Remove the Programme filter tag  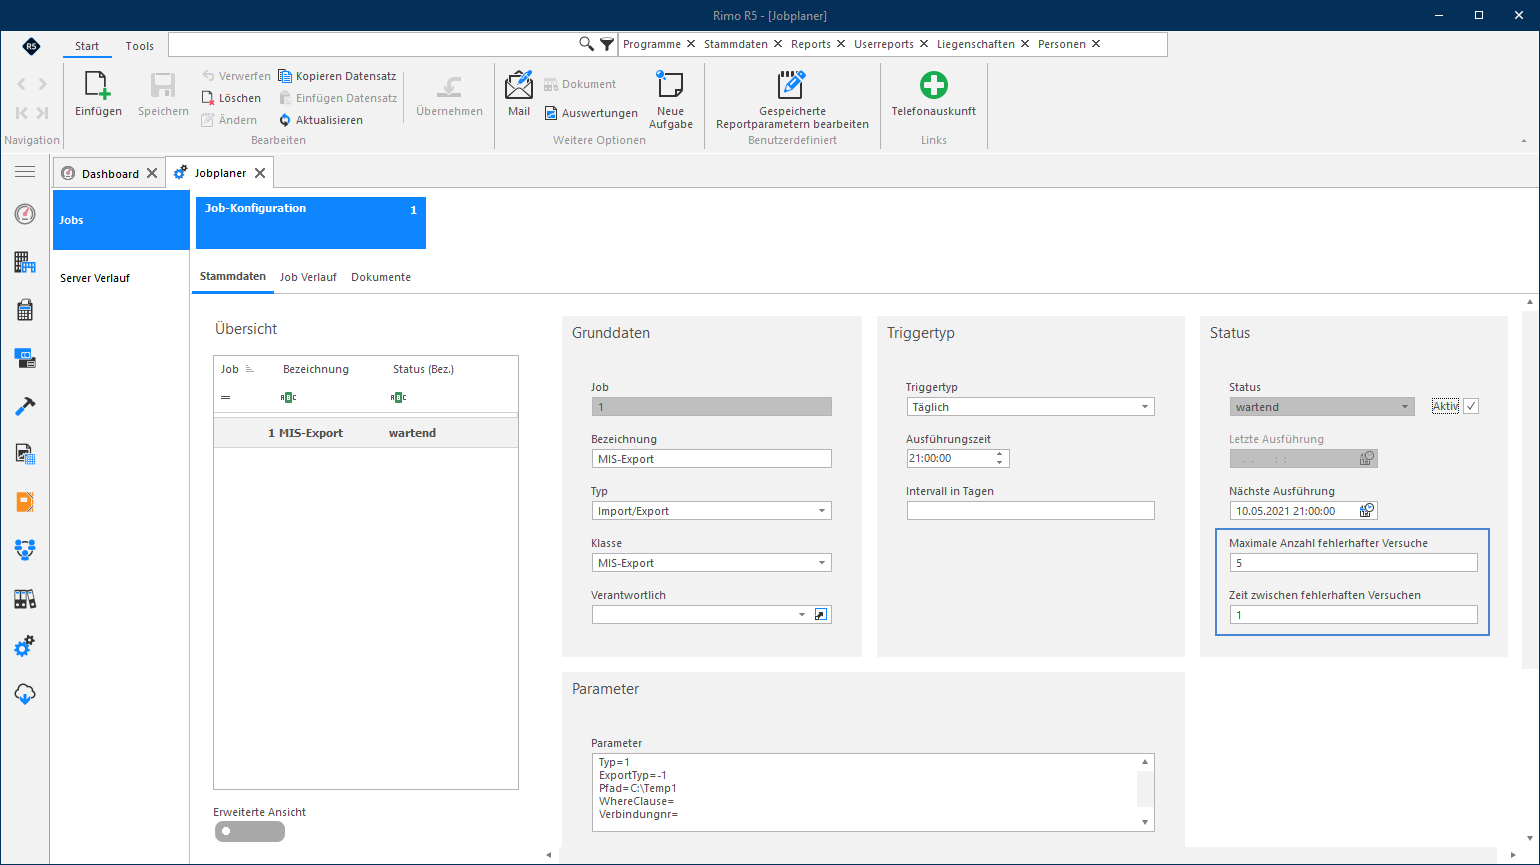pyautogui.click(x=691, y=44)
